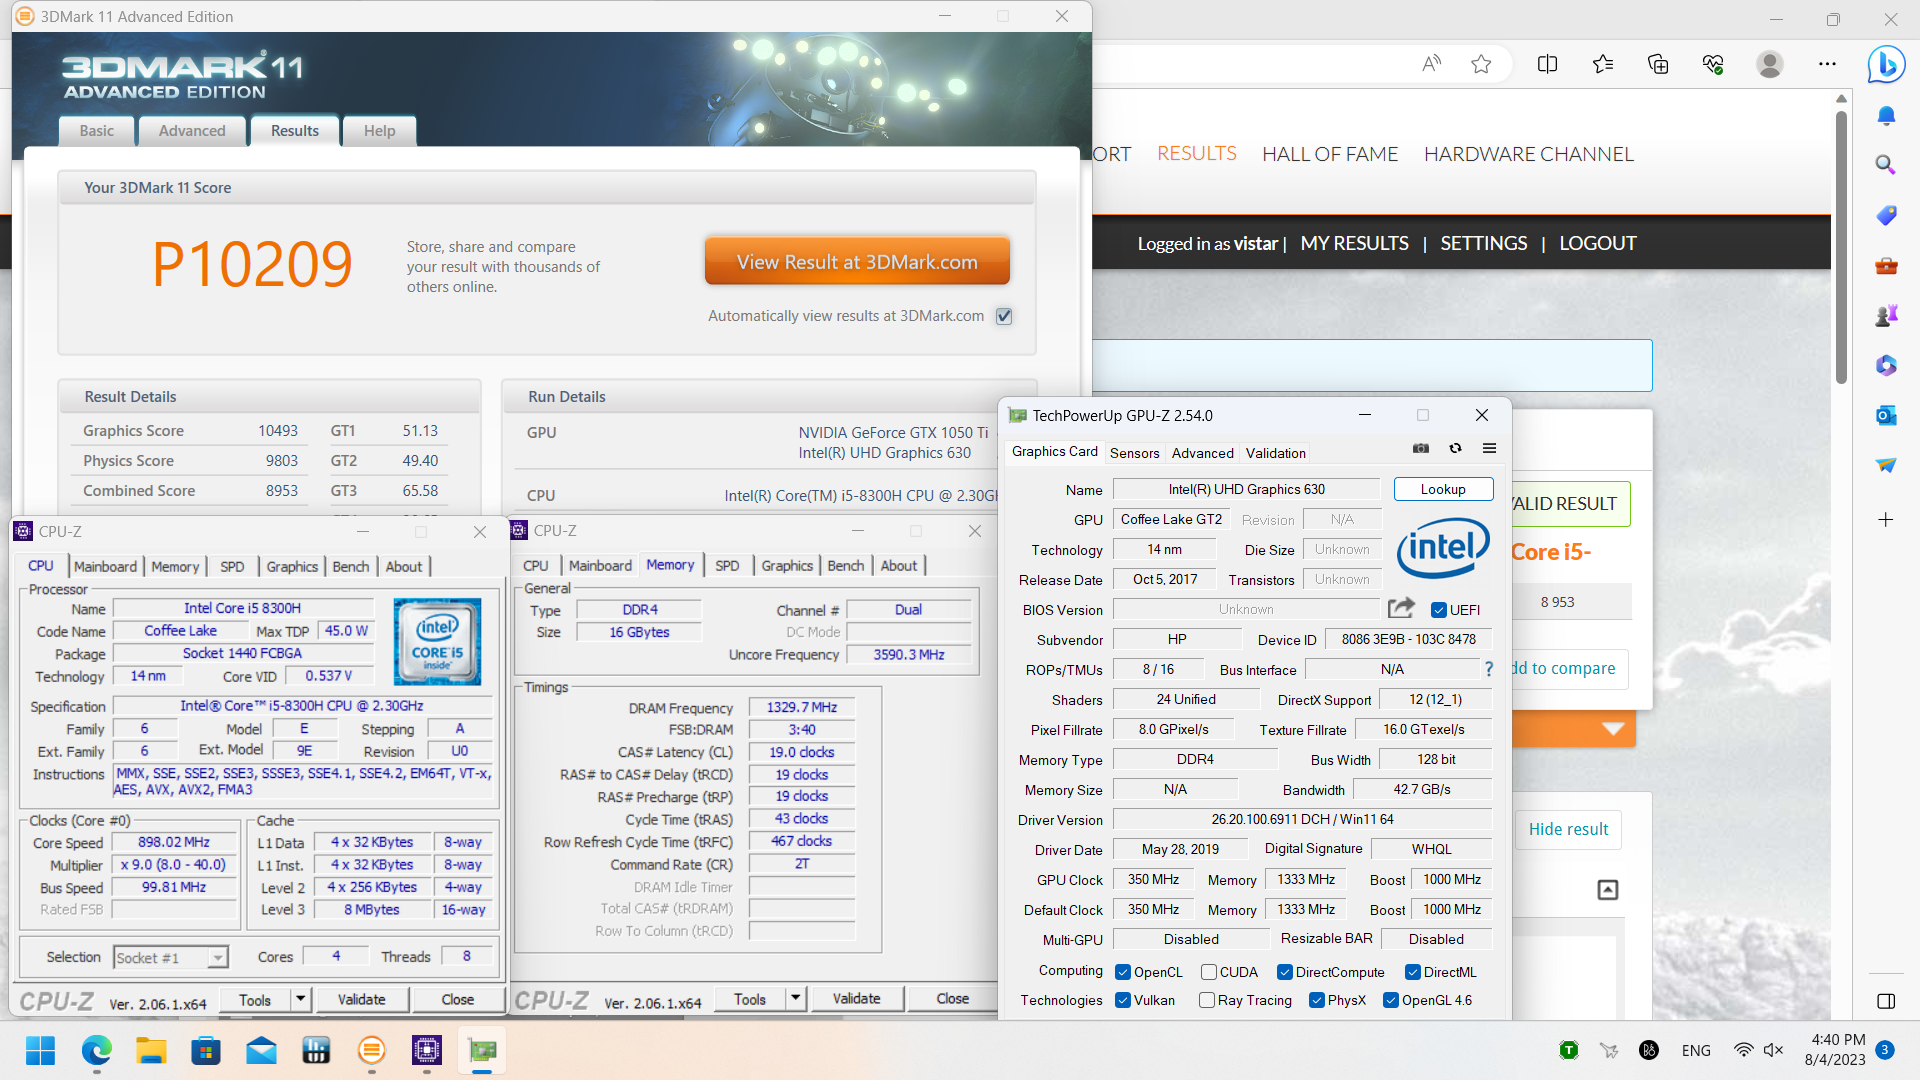Open Tools dropdown arrow in Memory CPU-Z
Image resolution: width=1920 pixels, height=1080 pixels.
pyautogui.click(x=795, y=998)
